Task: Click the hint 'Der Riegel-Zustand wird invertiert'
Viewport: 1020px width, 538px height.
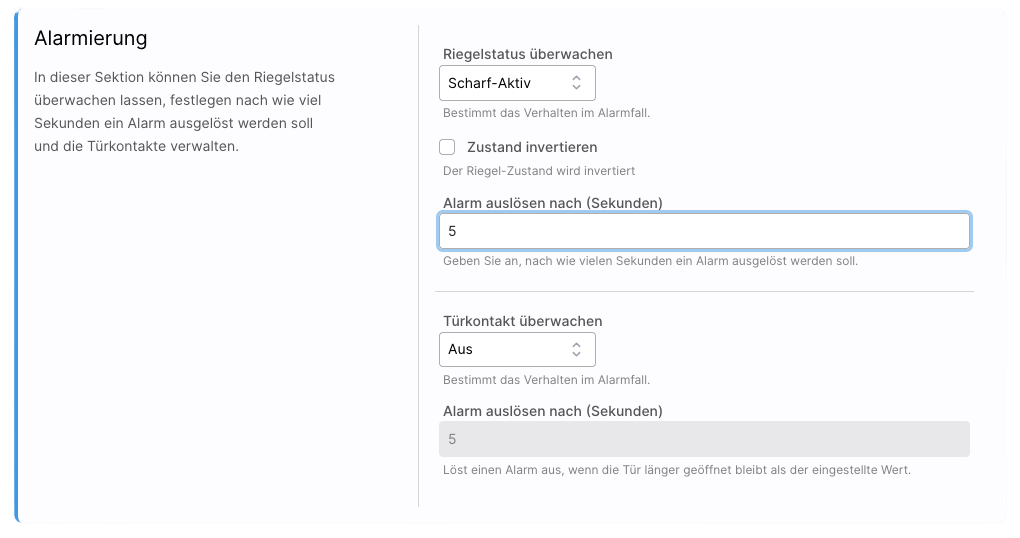Action: point(538,171)
